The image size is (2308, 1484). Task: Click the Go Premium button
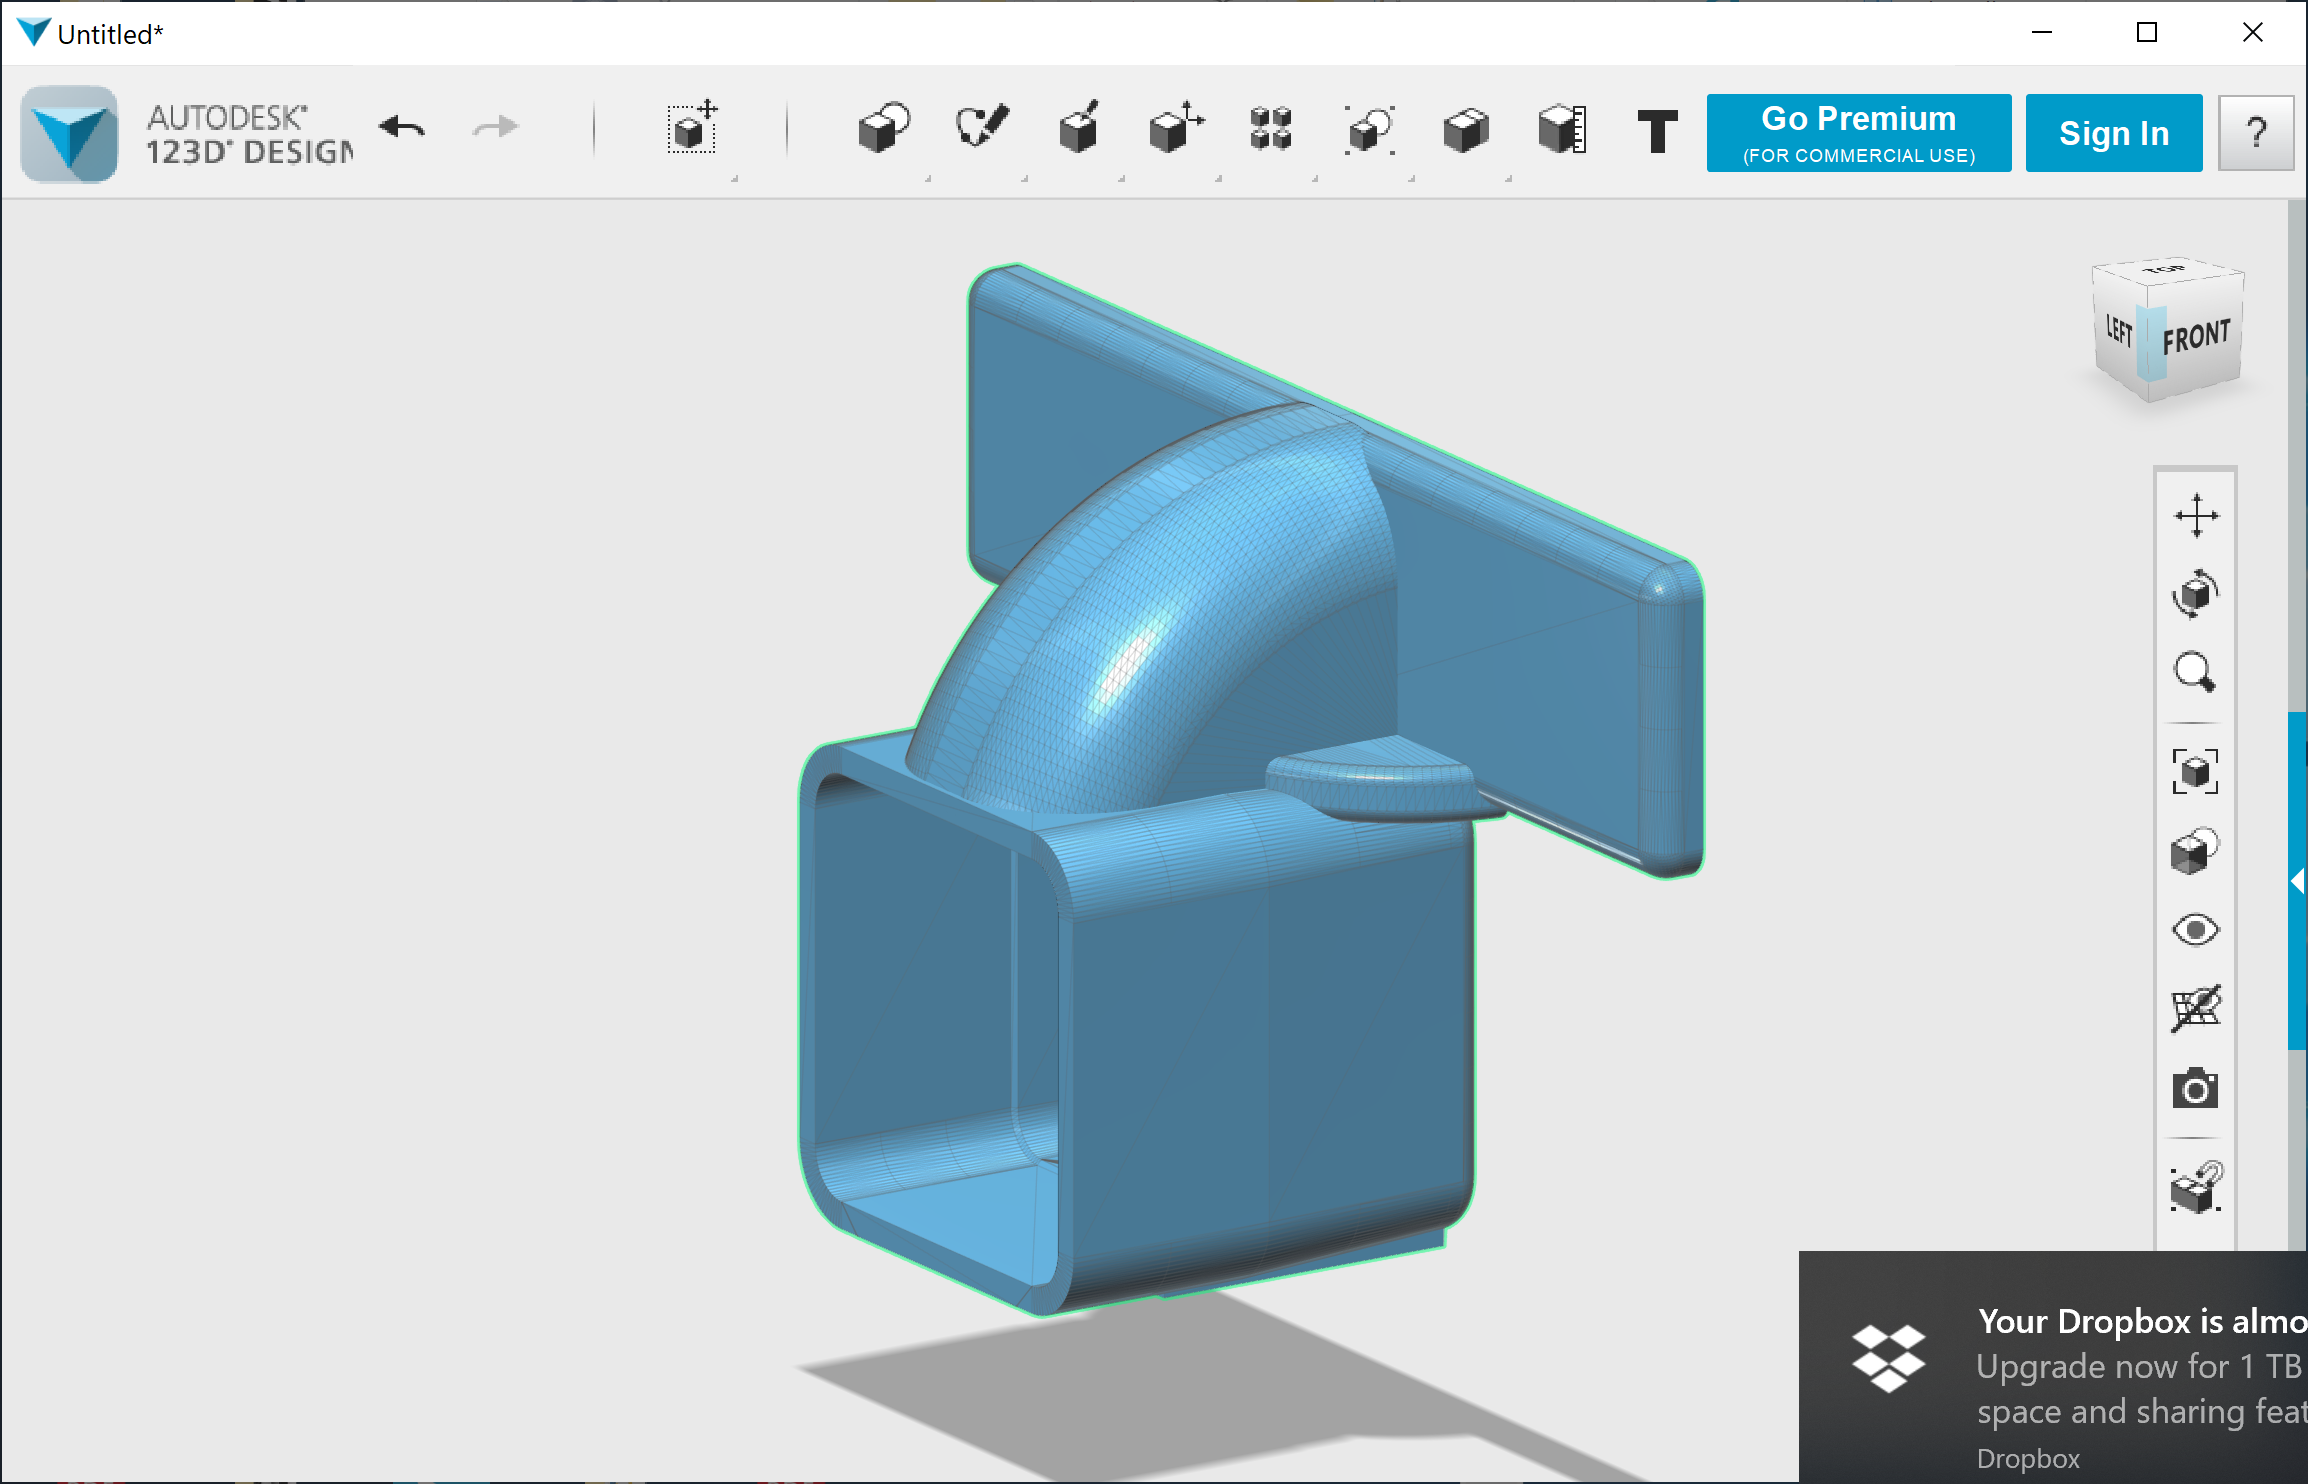1858,133
